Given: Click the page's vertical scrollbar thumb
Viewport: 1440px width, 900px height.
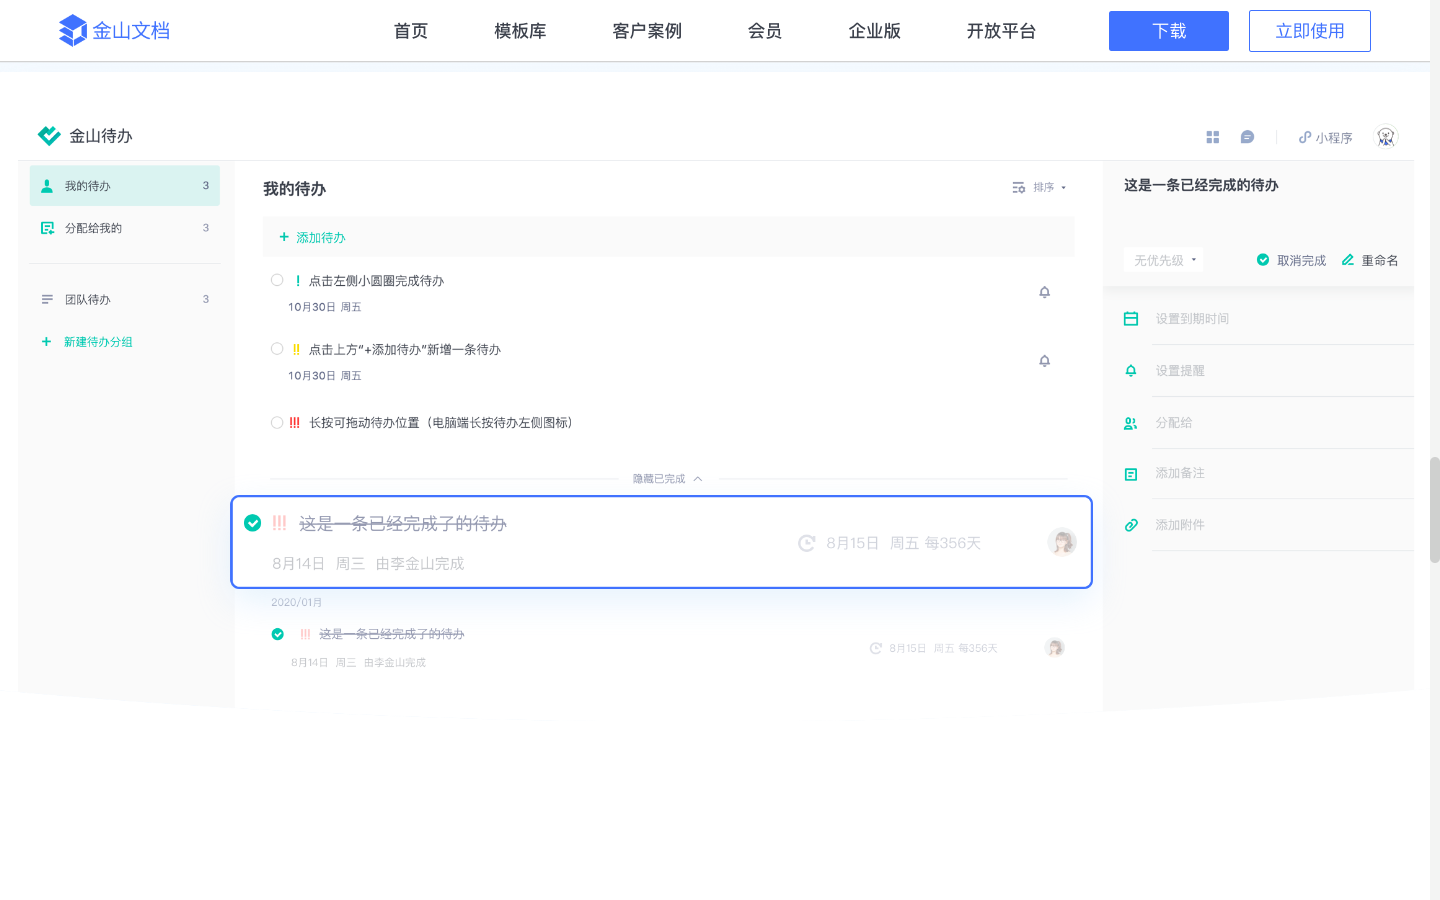Looking at the screenshot, I should point(1434,509).
